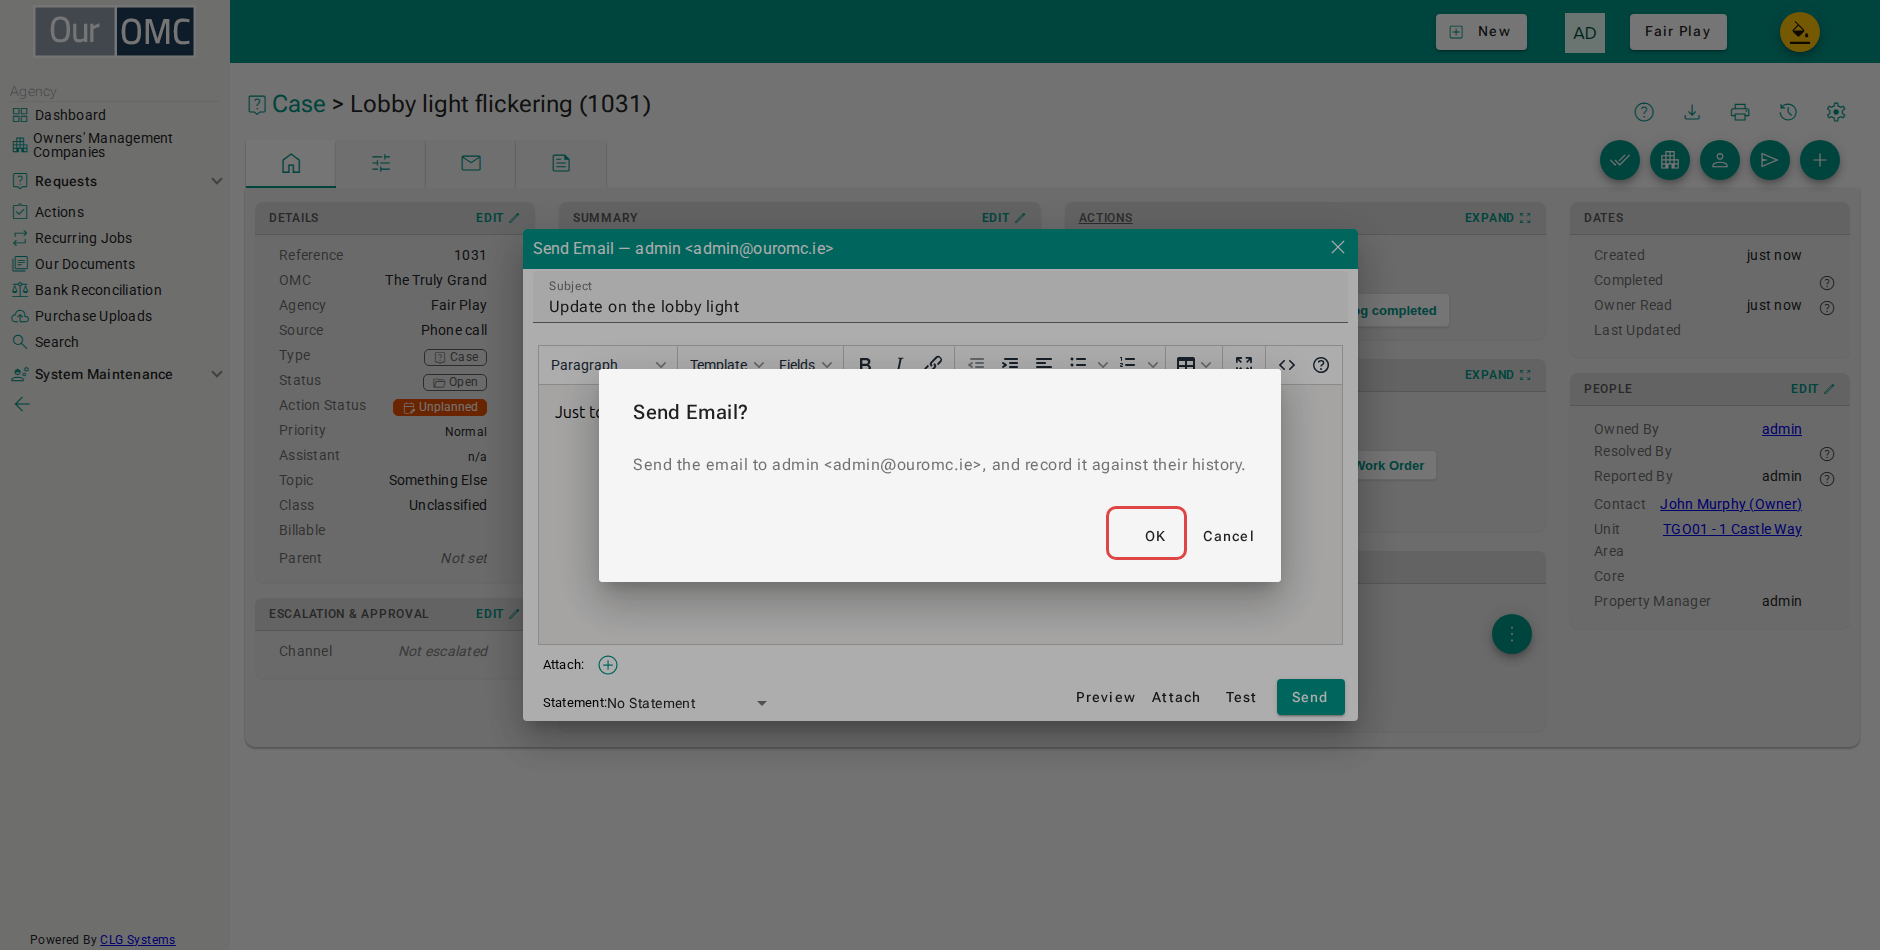Open the Fields dropdown in editor toolbar

(805, 365)
